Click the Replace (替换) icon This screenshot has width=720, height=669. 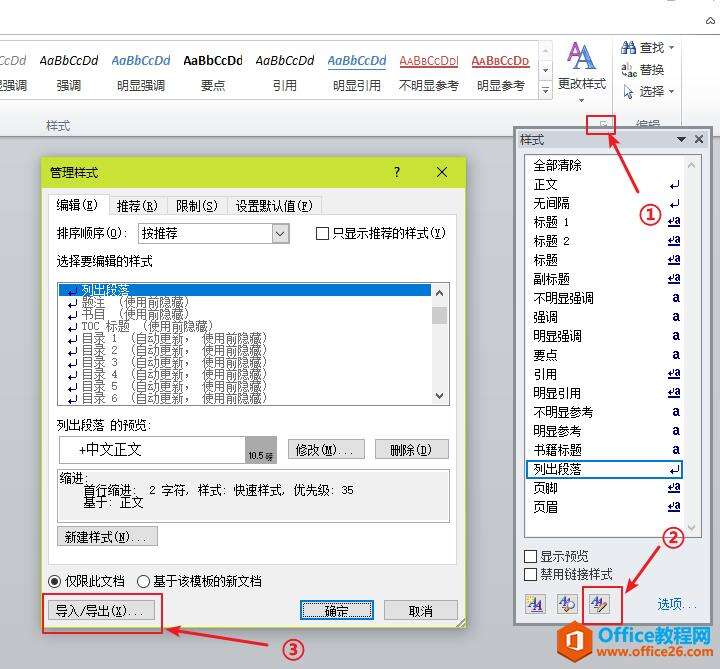tap(629, 70)
